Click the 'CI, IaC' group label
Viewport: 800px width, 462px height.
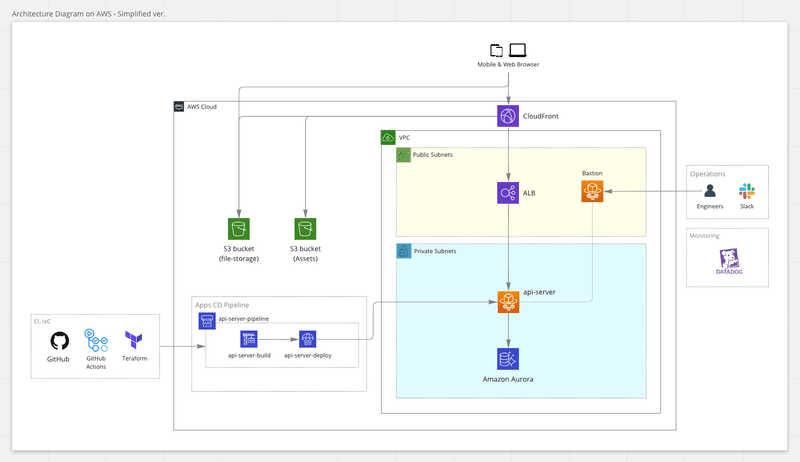[x=42, y=321]
